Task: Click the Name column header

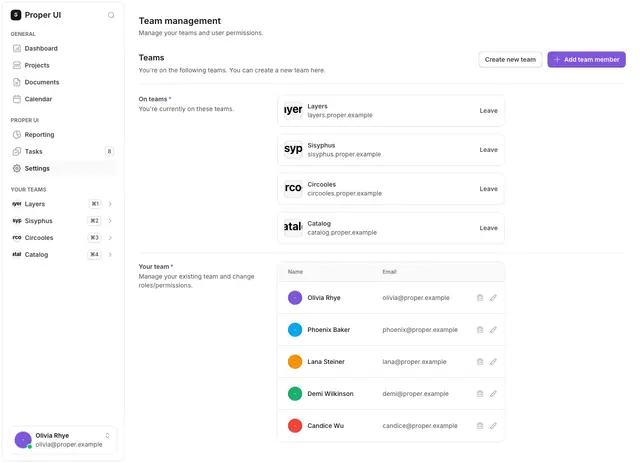Action: pos(295,272)
